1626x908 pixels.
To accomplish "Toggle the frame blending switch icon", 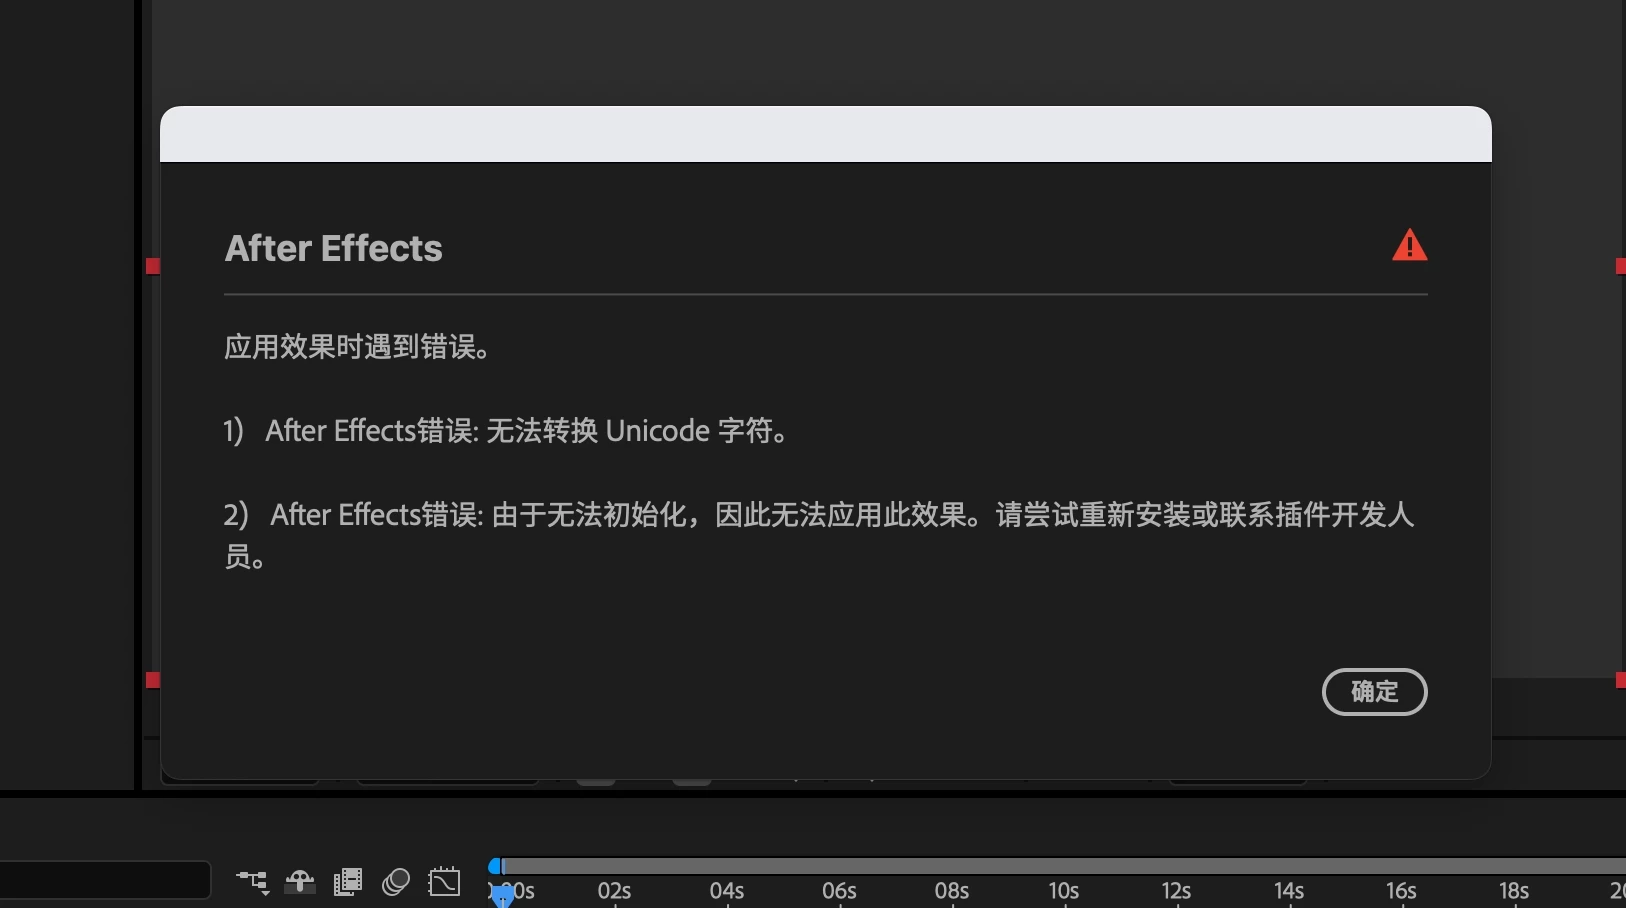I will [348, 882].
